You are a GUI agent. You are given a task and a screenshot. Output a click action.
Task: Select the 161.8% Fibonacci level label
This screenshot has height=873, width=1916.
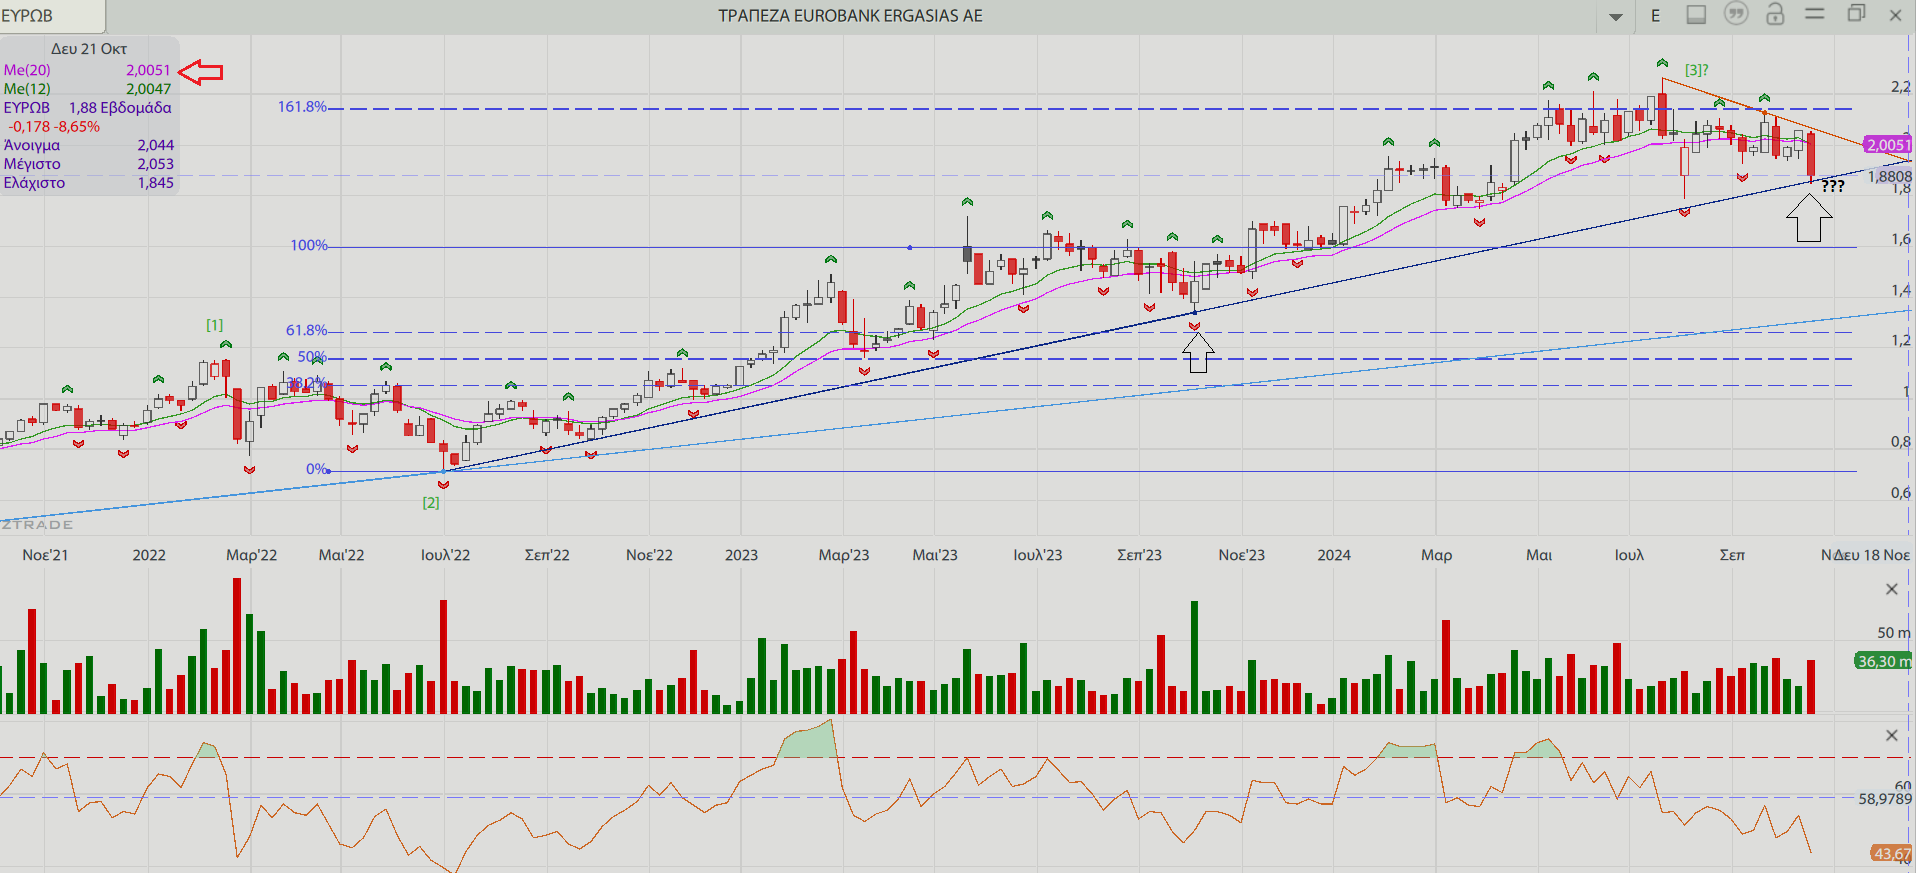[x=302, y=106]
